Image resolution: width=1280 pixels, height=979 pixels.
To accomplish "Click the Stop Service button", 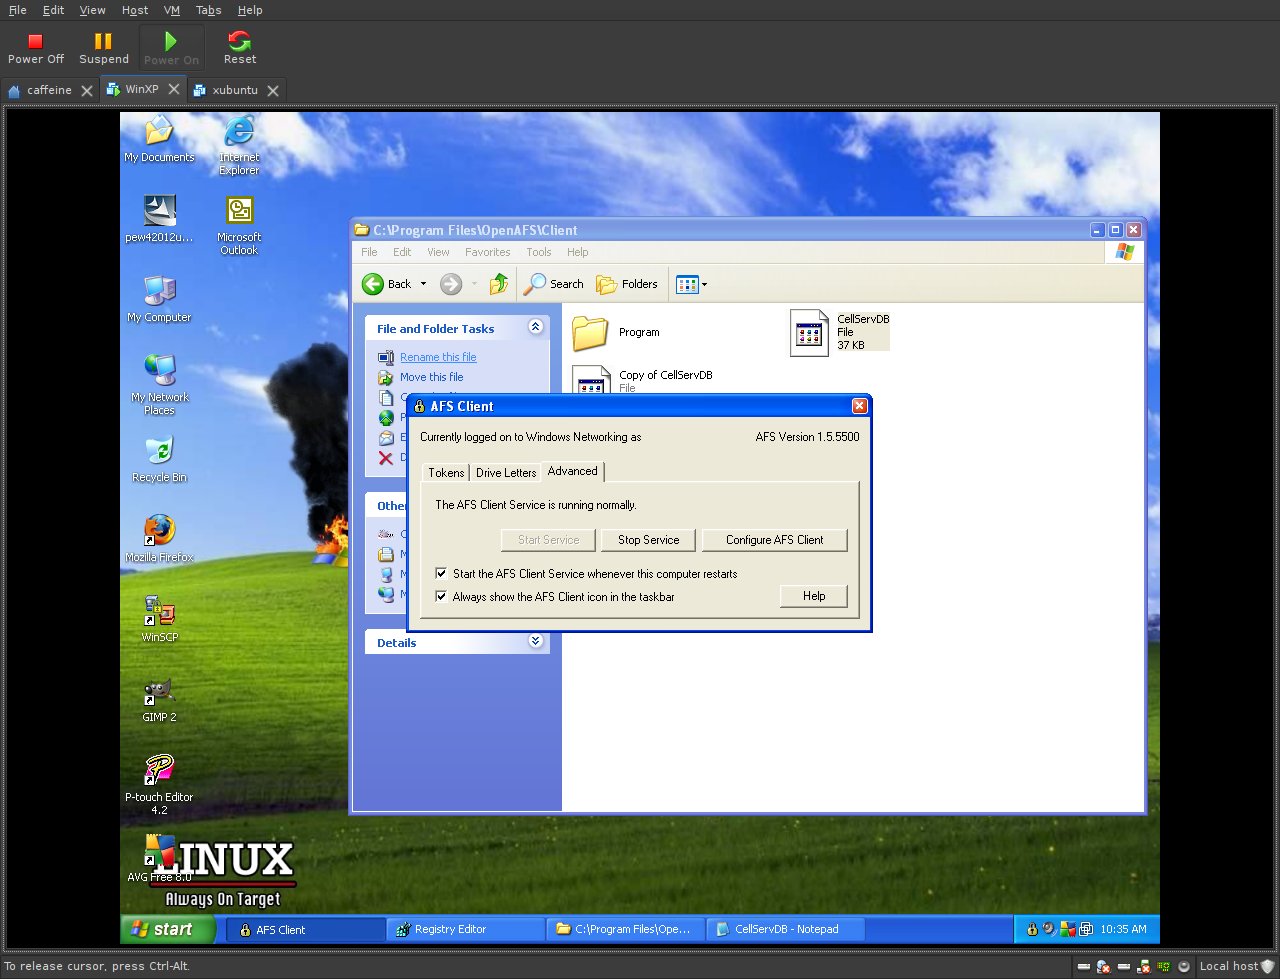I will [x=648, y=540].
